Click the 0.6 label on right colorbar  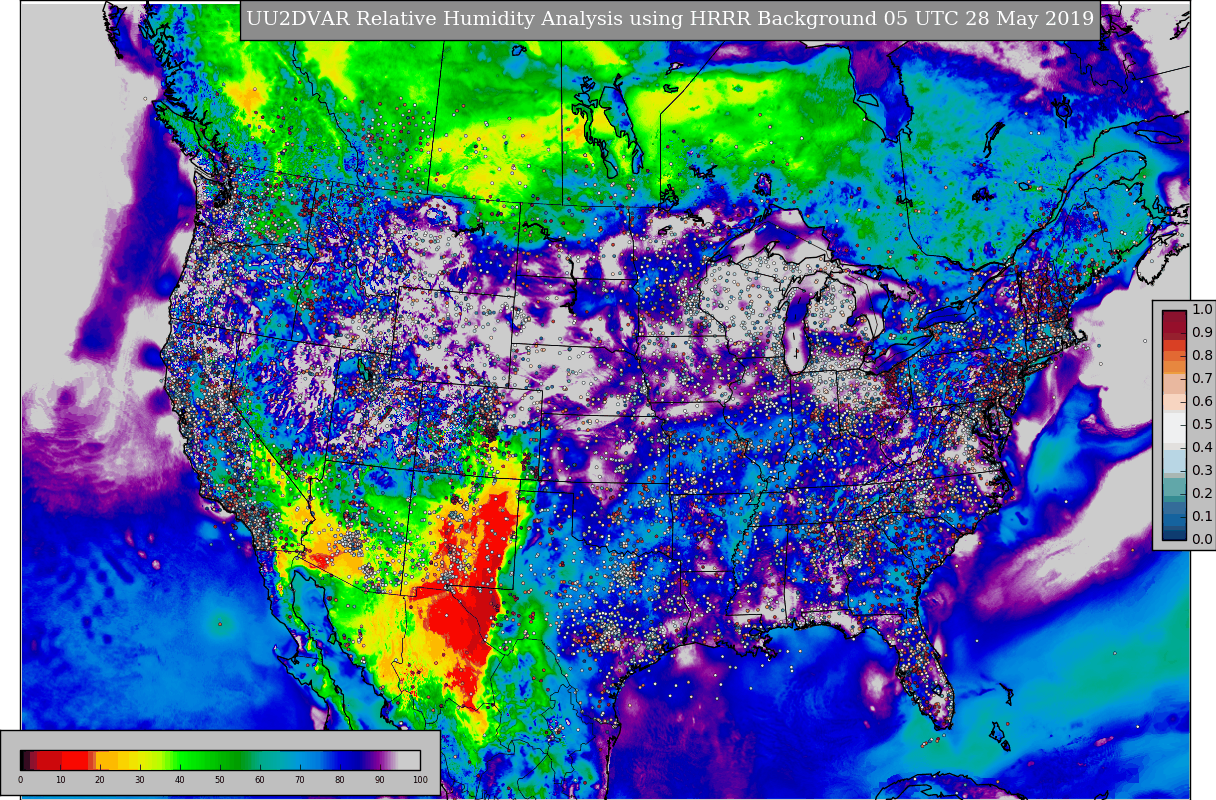coord(1202,401)
